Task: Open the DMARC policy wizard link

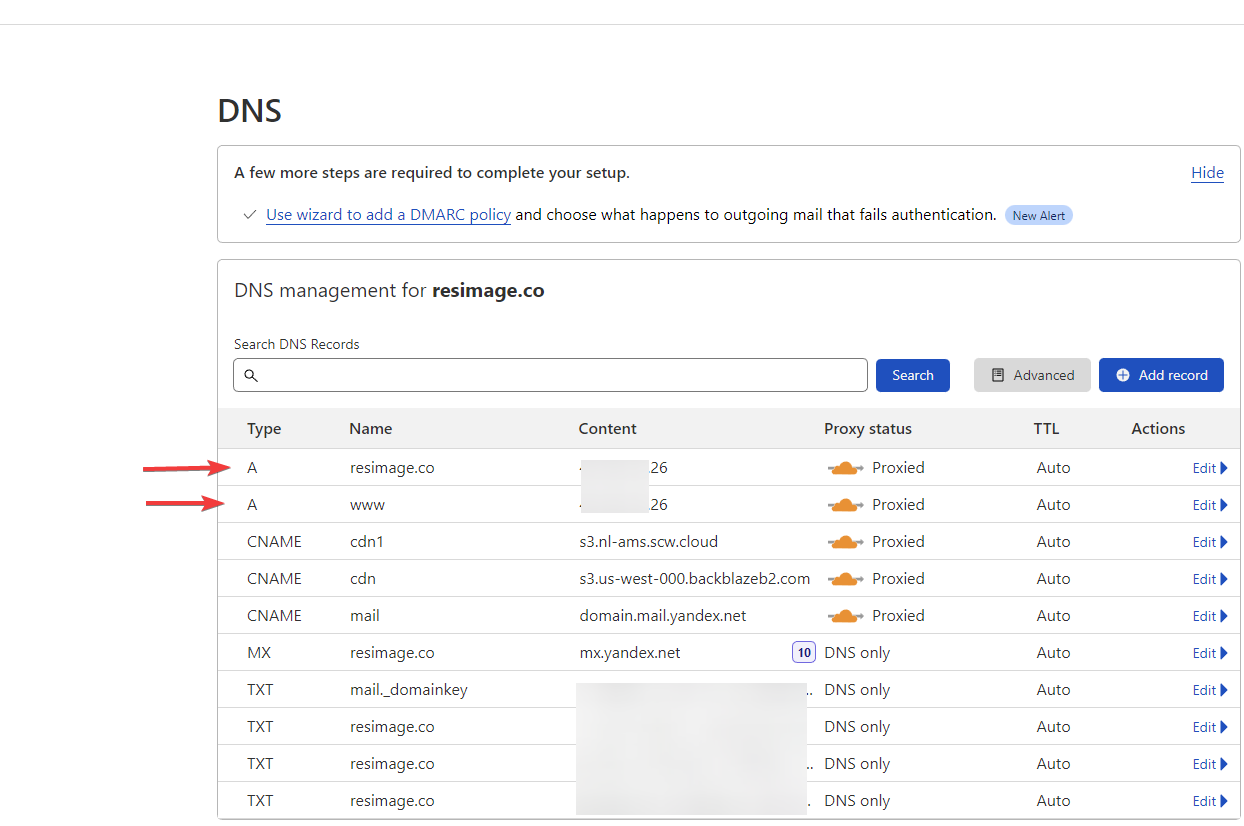Action: [388, 215]
